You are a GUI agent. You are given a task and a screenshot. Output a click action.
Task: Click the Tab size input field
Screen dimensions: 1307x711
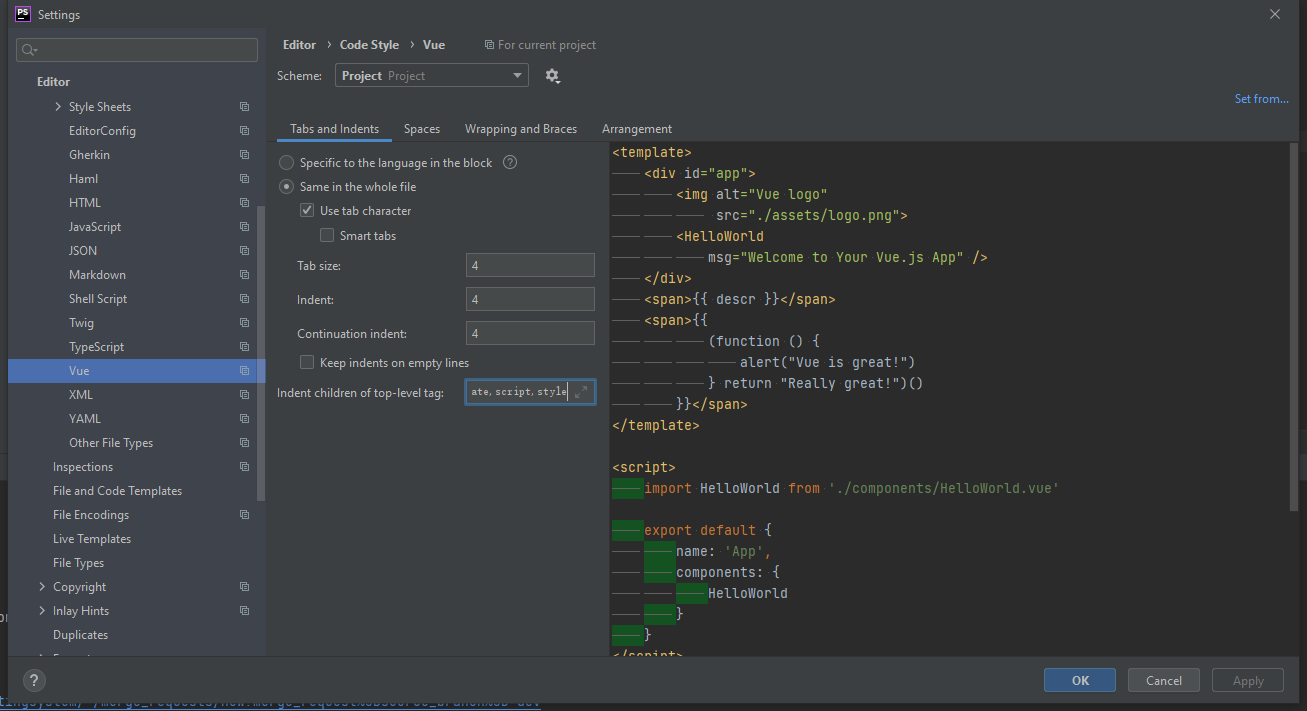pos(530,266)
